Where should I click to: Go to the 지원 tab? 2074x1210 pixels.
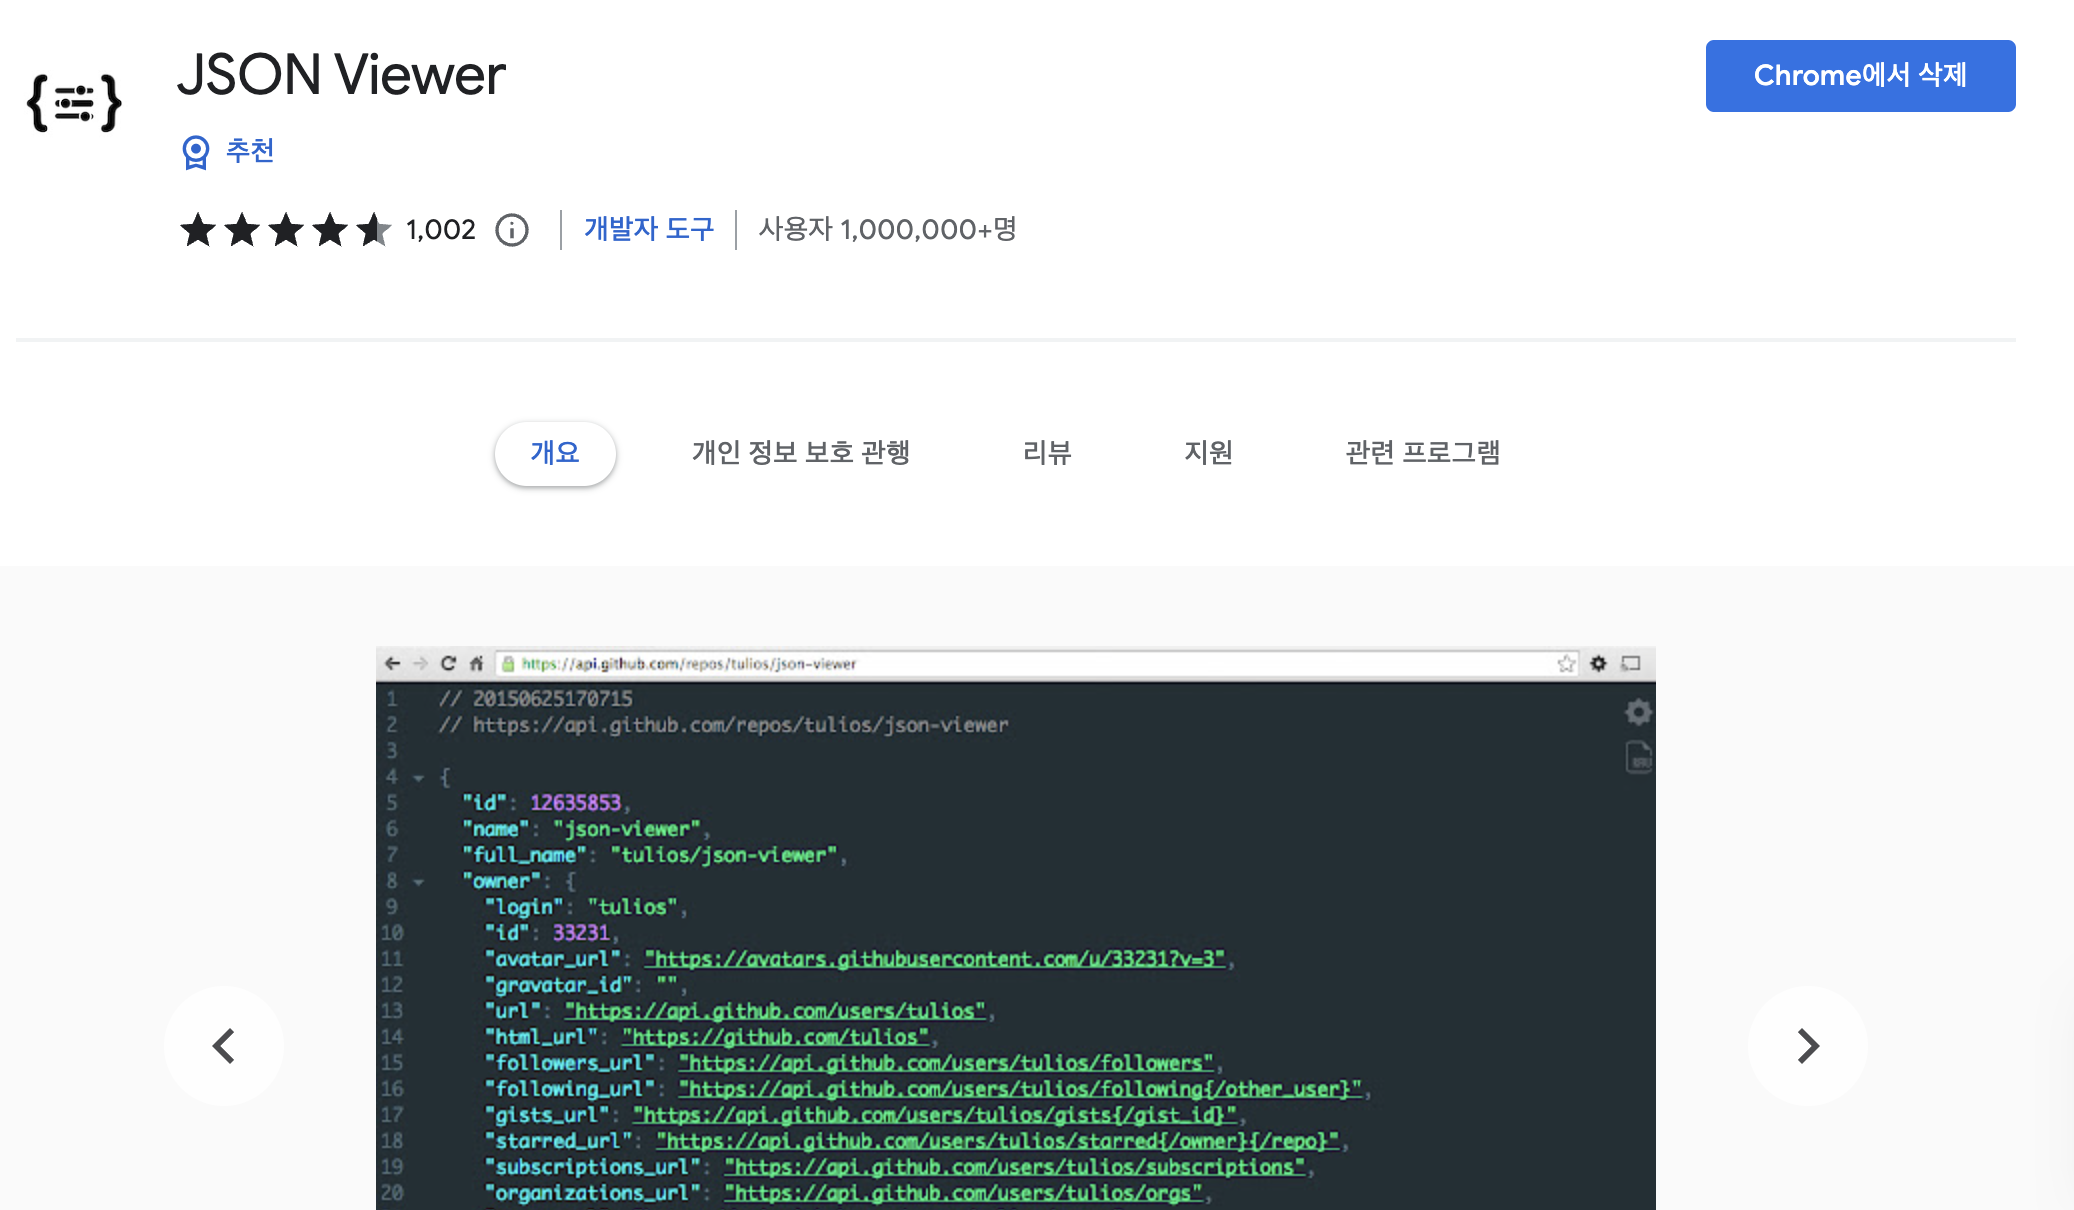[x=1208, y=453]
